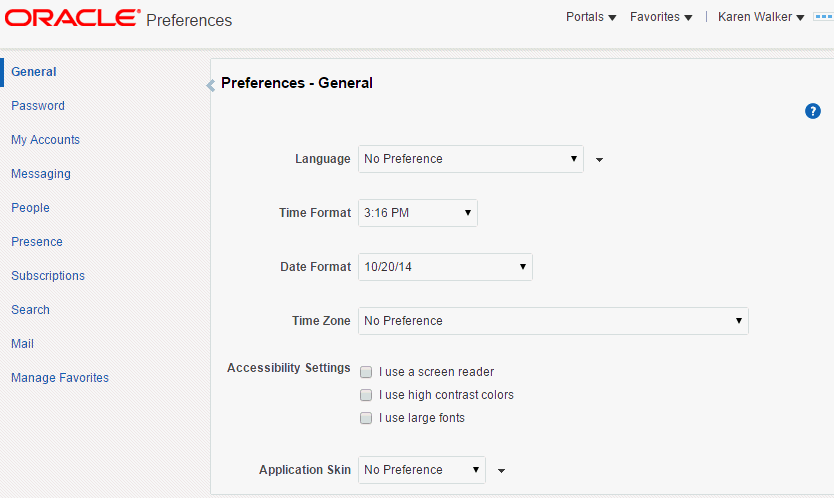Viewport: 834px width, 498px height.
Task: Toggle I use large fonts checkbox
Action: click(366, 418)
